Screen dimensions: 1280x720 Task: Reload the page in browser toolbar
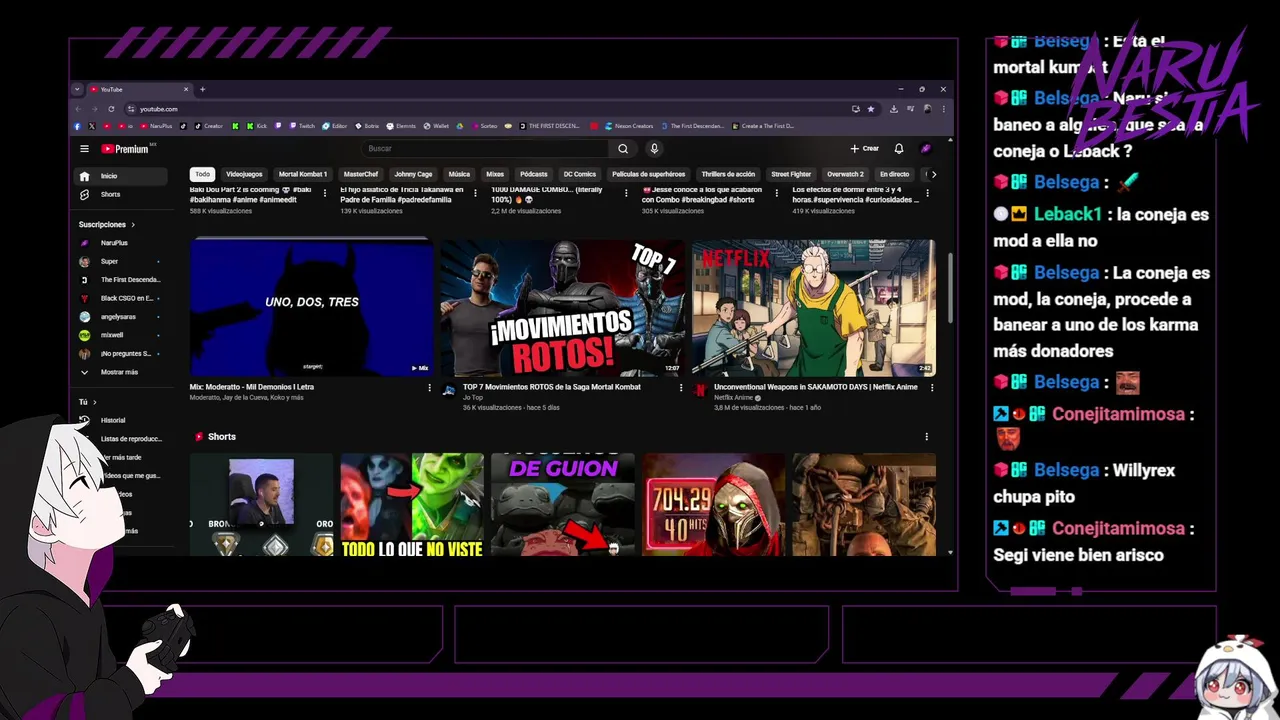111,109
